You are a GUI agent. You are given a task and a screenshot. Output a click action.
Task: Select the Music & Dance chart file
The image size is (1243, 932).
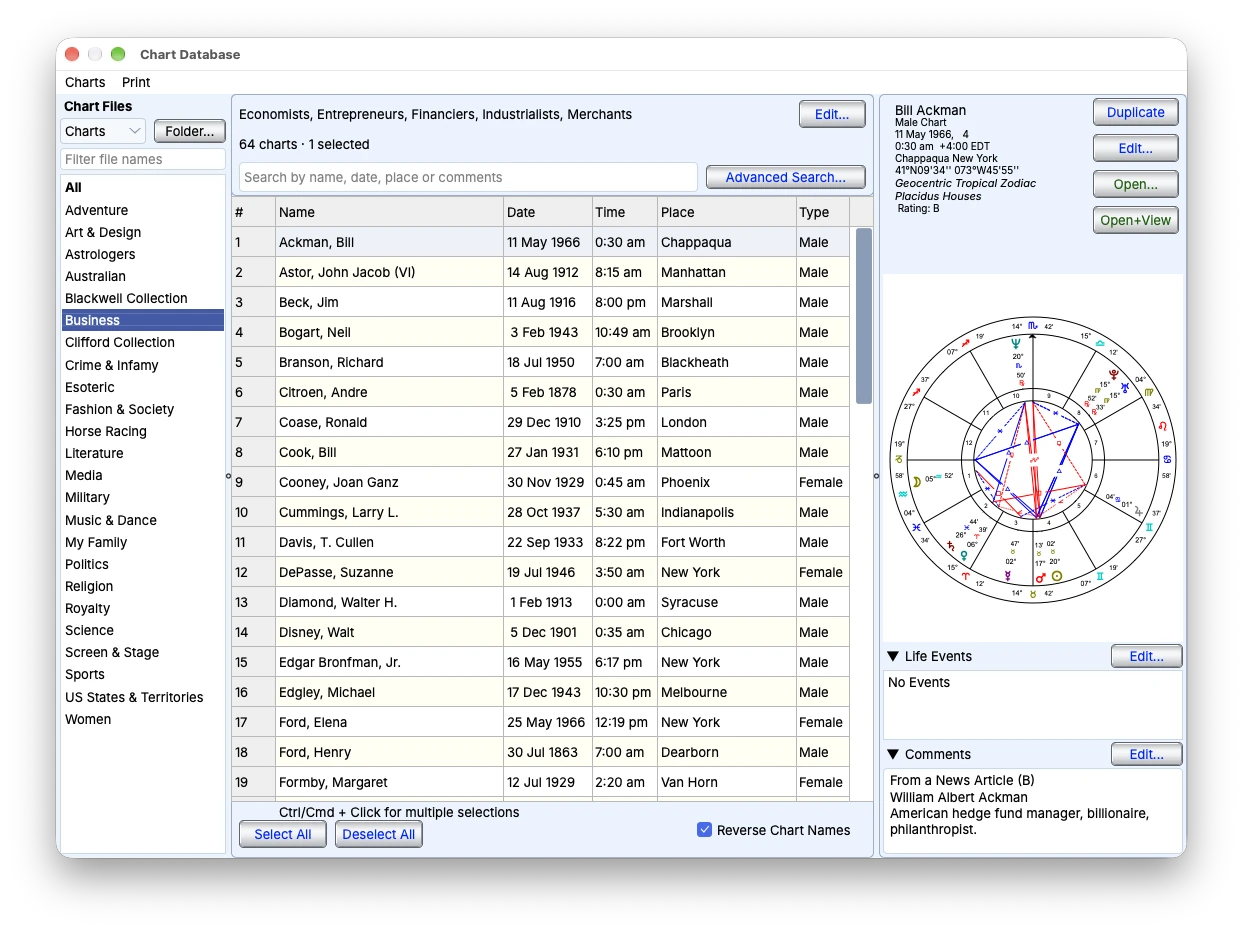(x=143, y=520)
